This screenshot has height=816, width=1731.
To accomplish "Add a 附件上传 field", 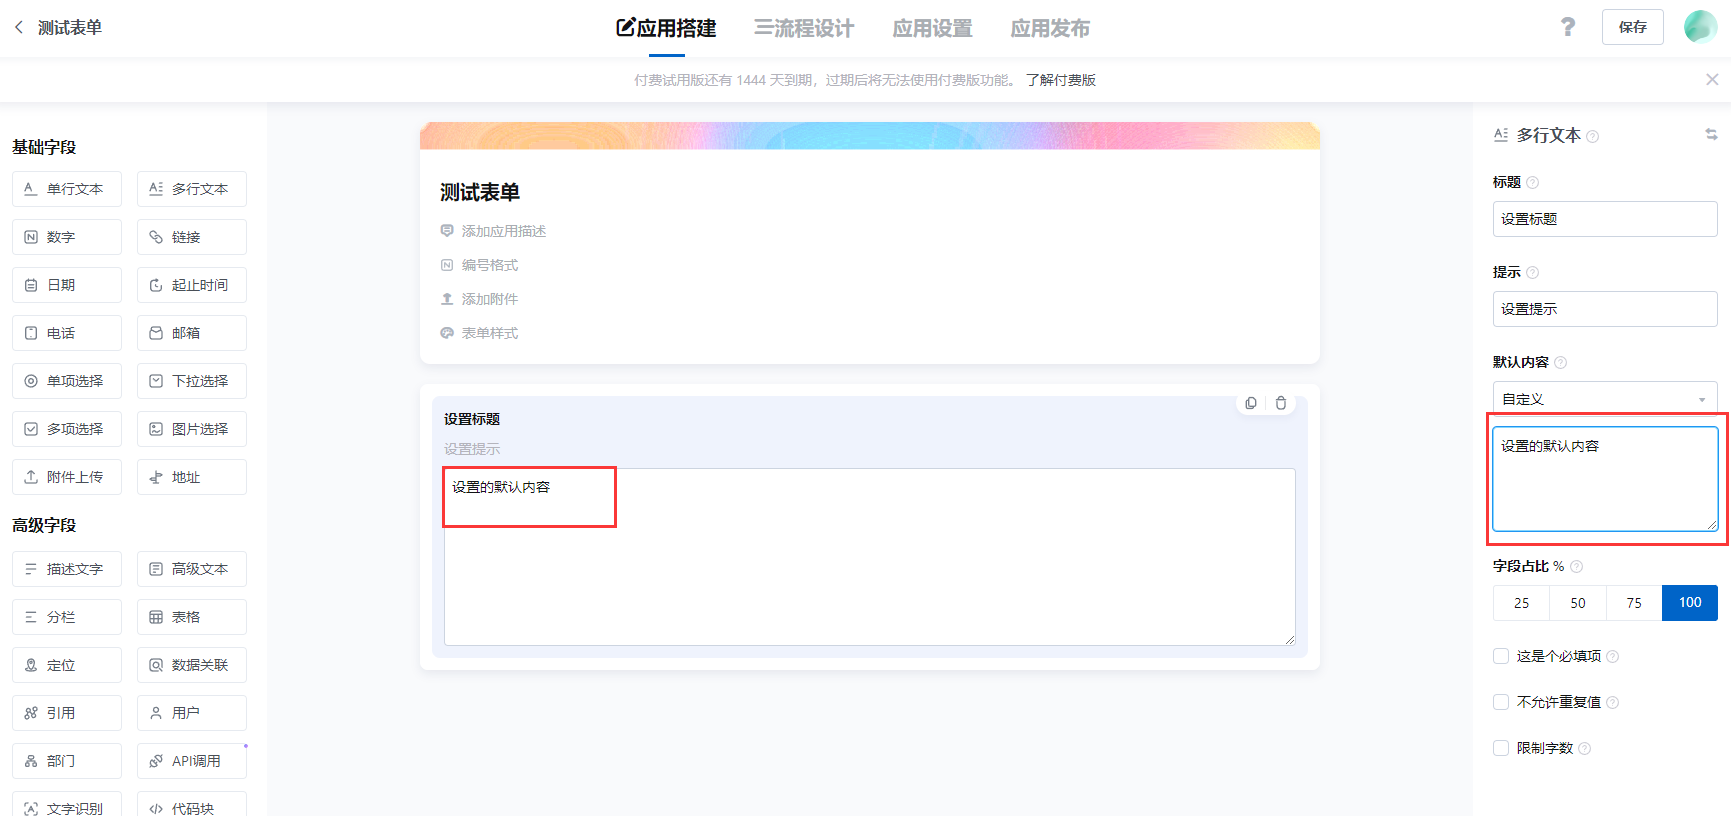I will click(67, 477).
